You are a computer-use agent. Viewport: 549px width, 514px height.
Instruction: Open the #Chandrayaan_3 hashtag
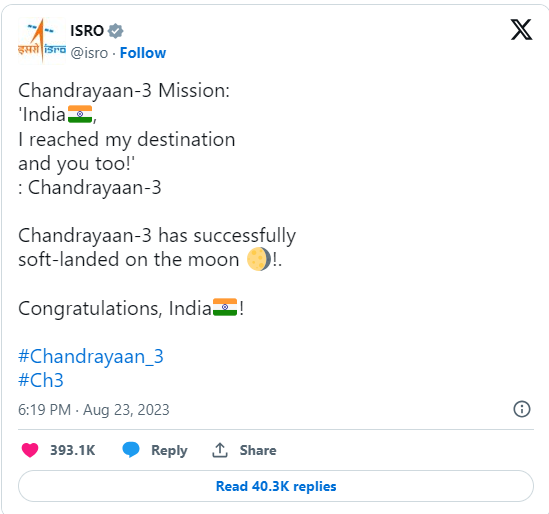[91, 356]
